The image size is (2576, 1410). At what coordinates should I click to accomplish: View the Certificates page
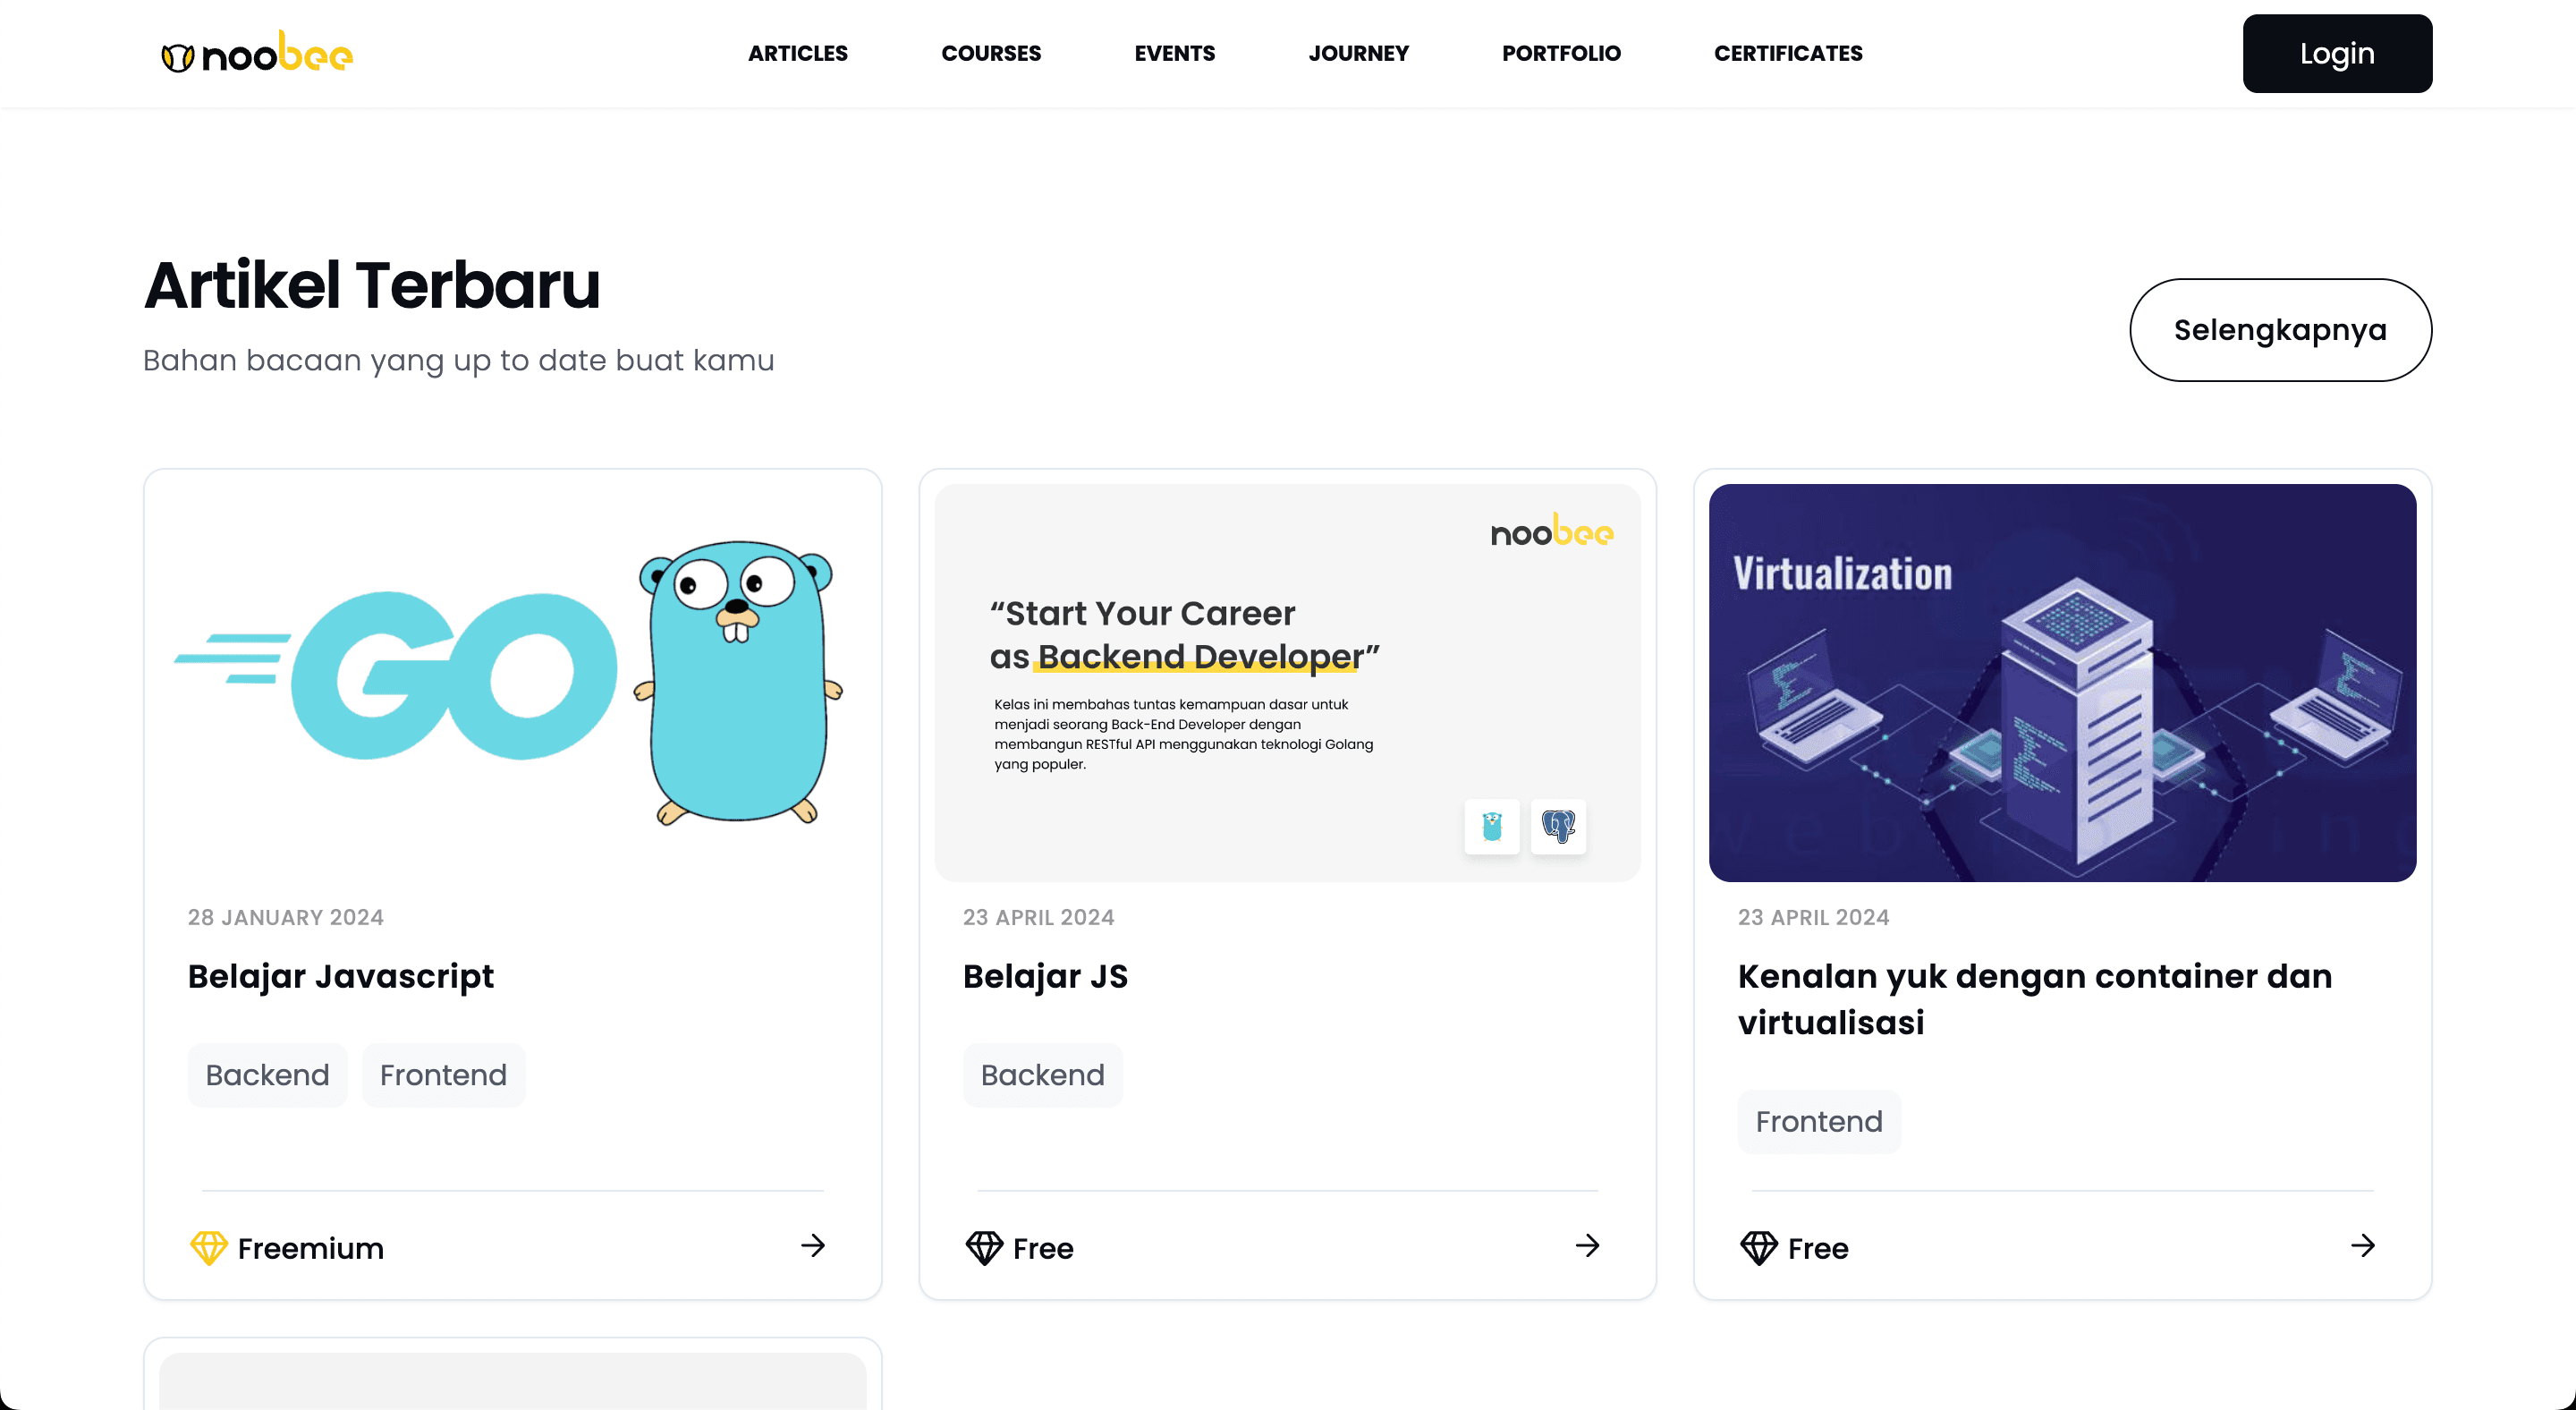tap(1788, 53)
